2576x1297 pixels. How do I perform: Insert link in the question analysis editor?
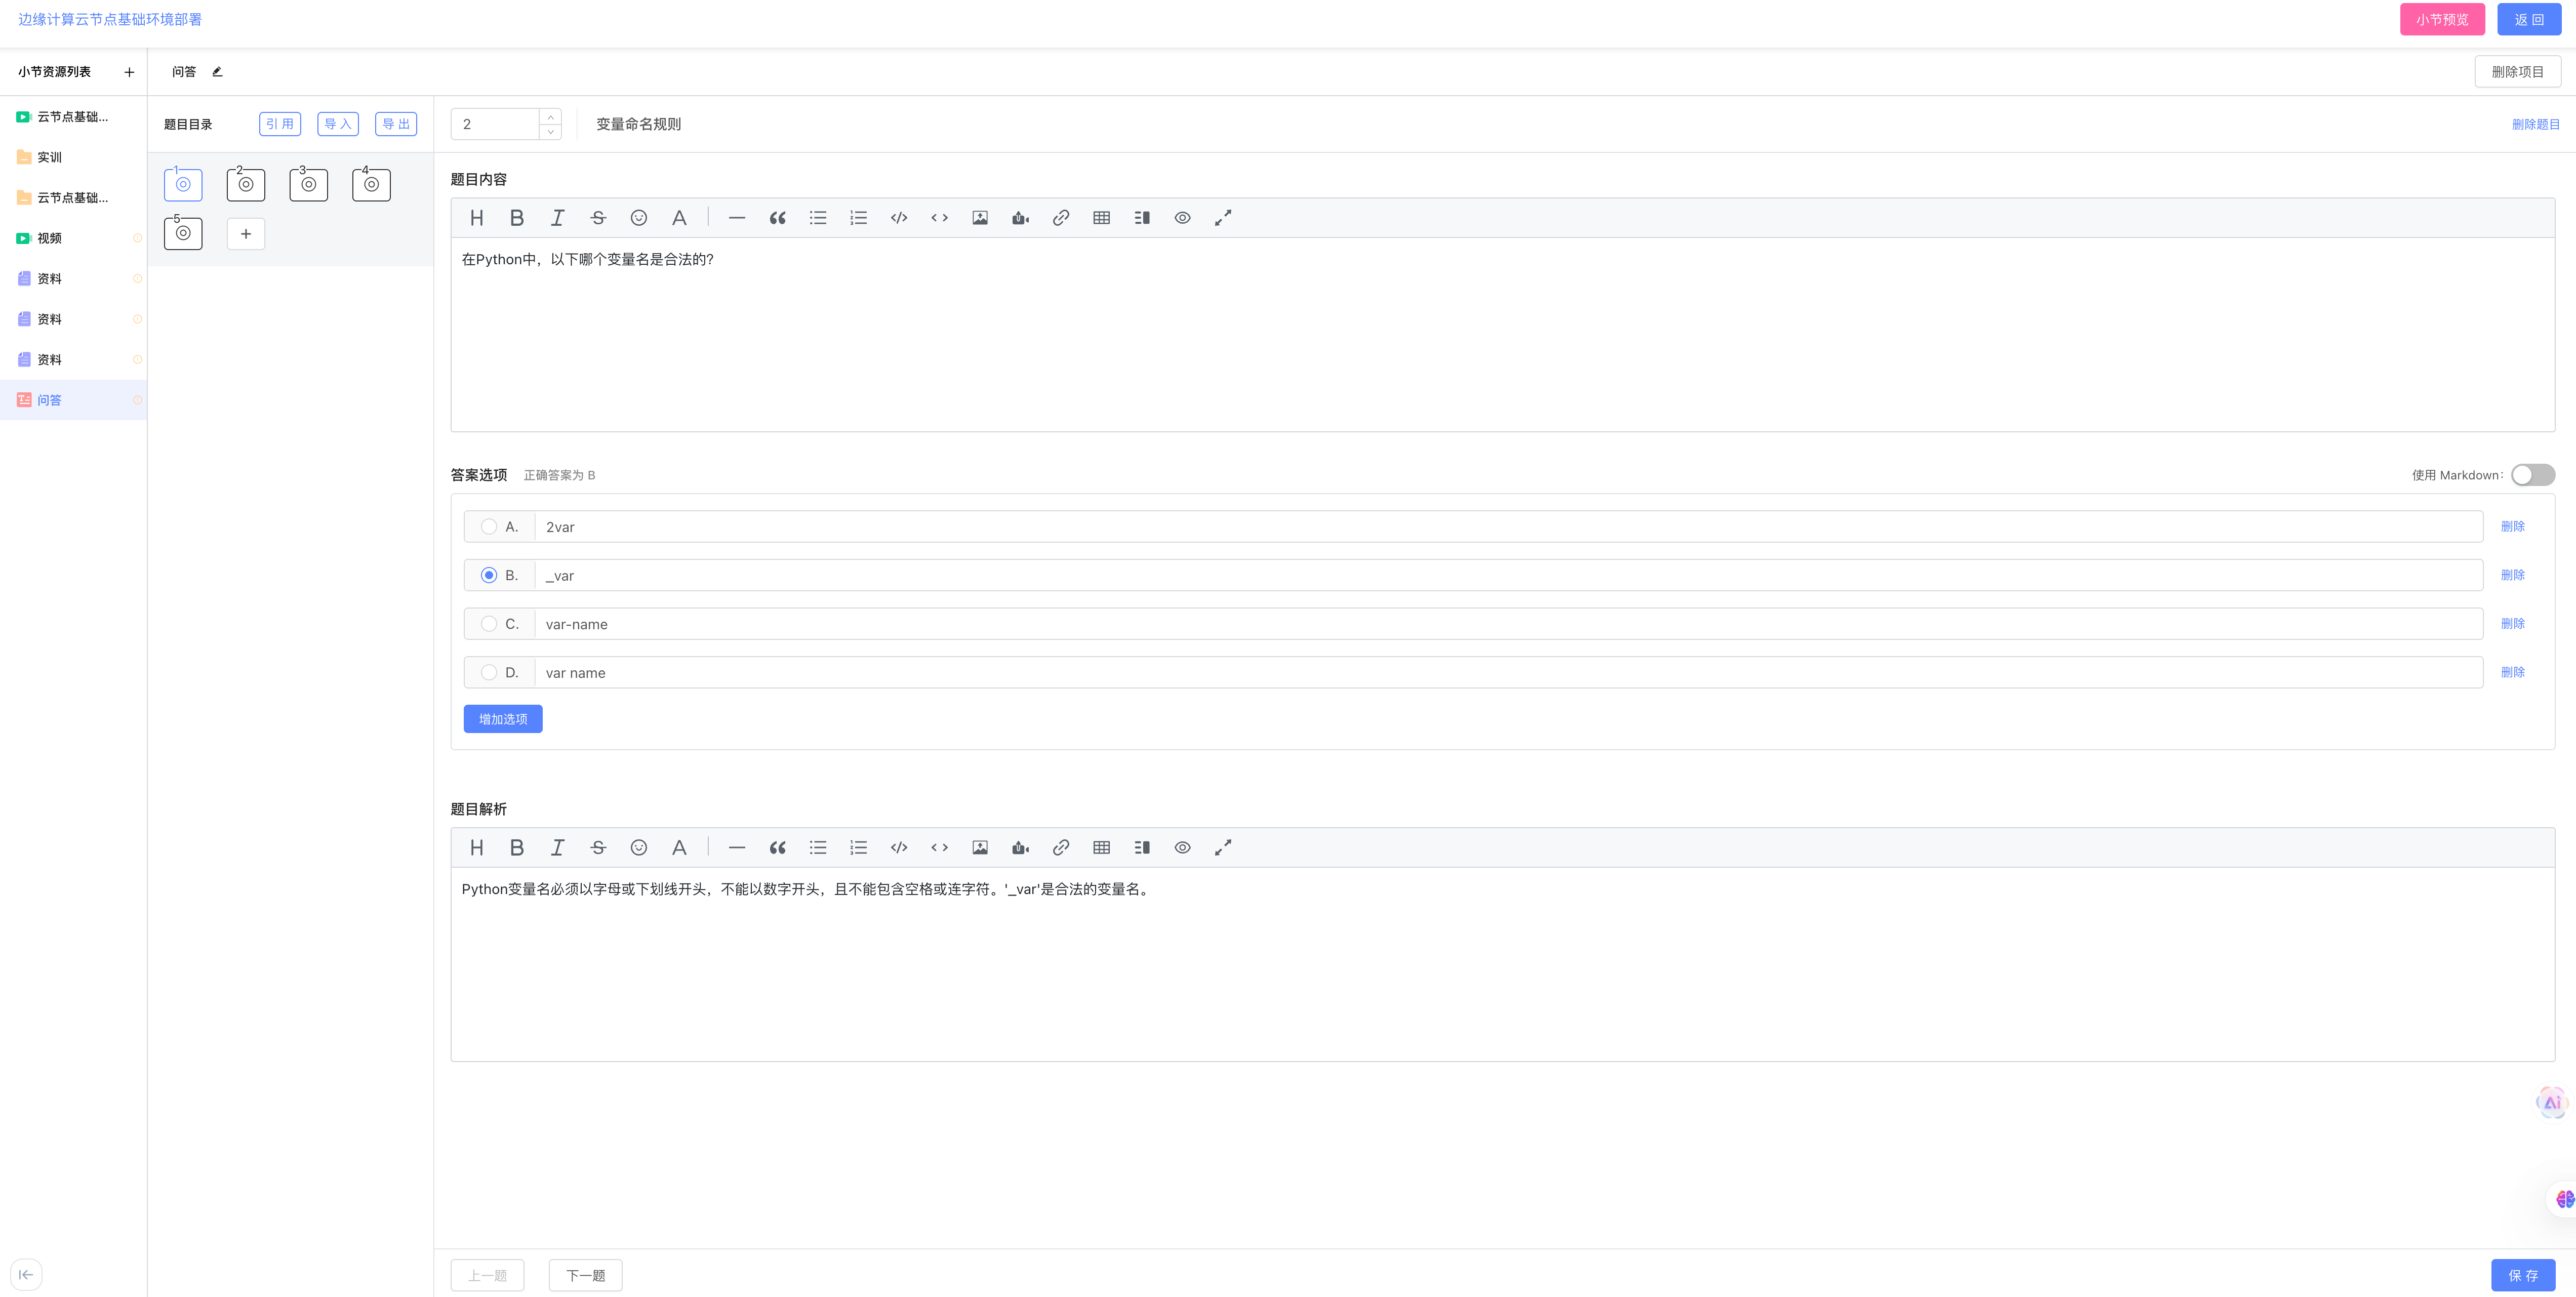tap(1061, 848)
